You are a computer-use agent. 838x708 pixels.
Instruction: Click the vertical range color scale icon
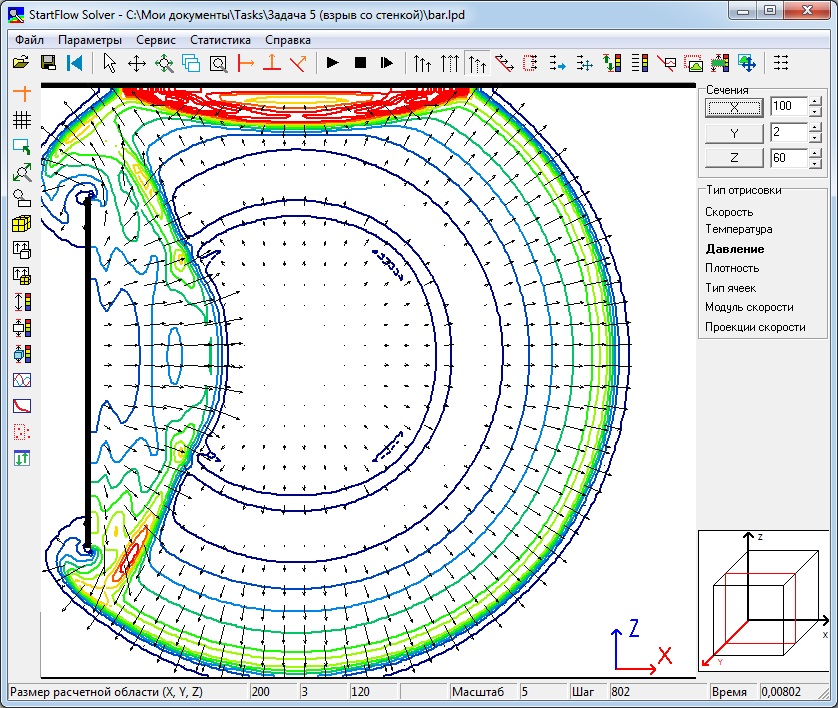(22, 302)
